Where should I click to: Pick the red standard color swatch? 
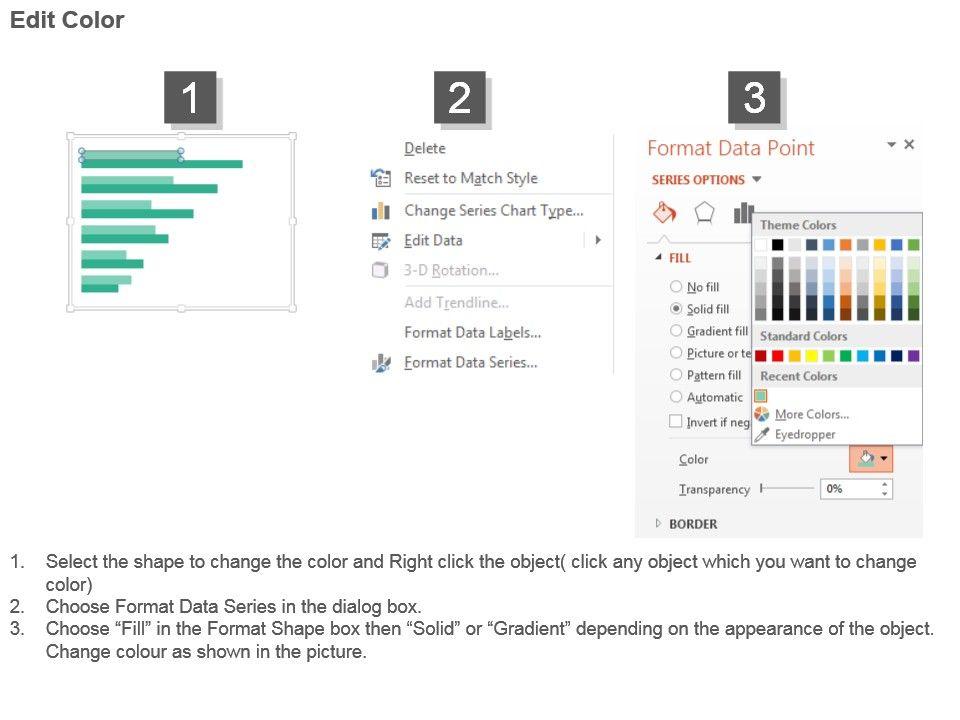[777, 356]
